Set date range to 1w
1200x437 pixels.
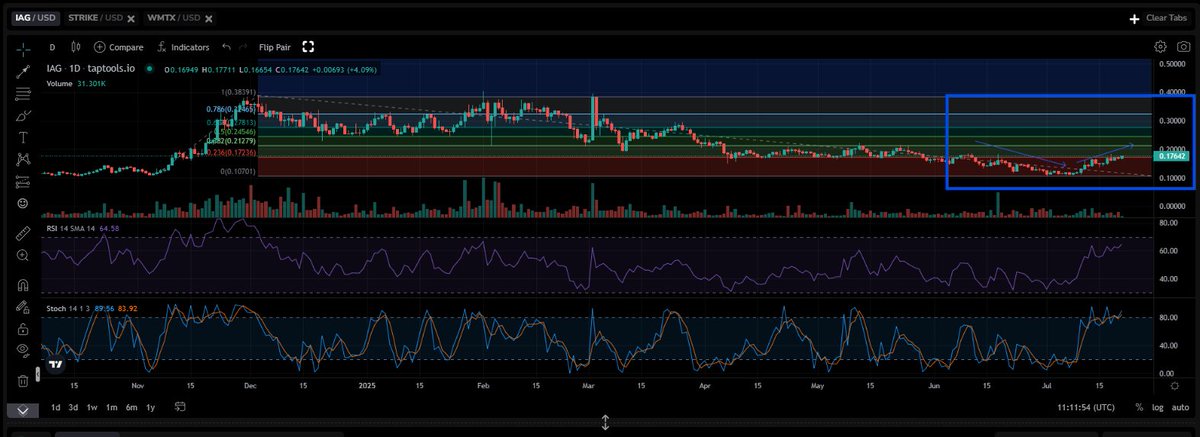point(93,407)
